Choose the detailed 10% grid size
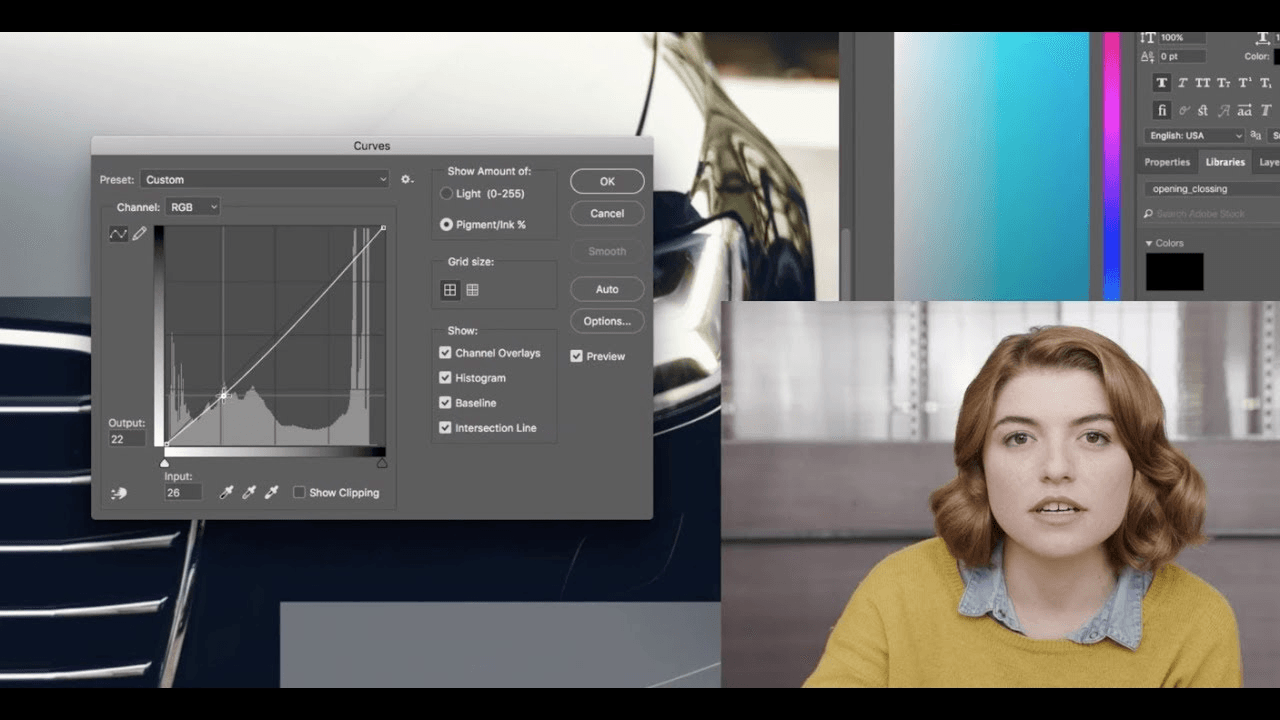Image resolution: width=1280 pixels, height=720 pixels. 472,290
